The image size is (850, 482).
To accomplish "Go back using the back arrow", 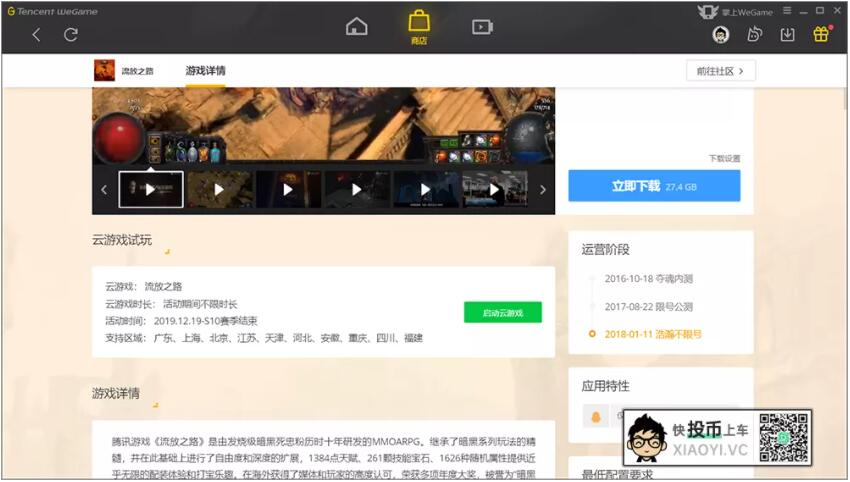I will click(x=36, y=35).
